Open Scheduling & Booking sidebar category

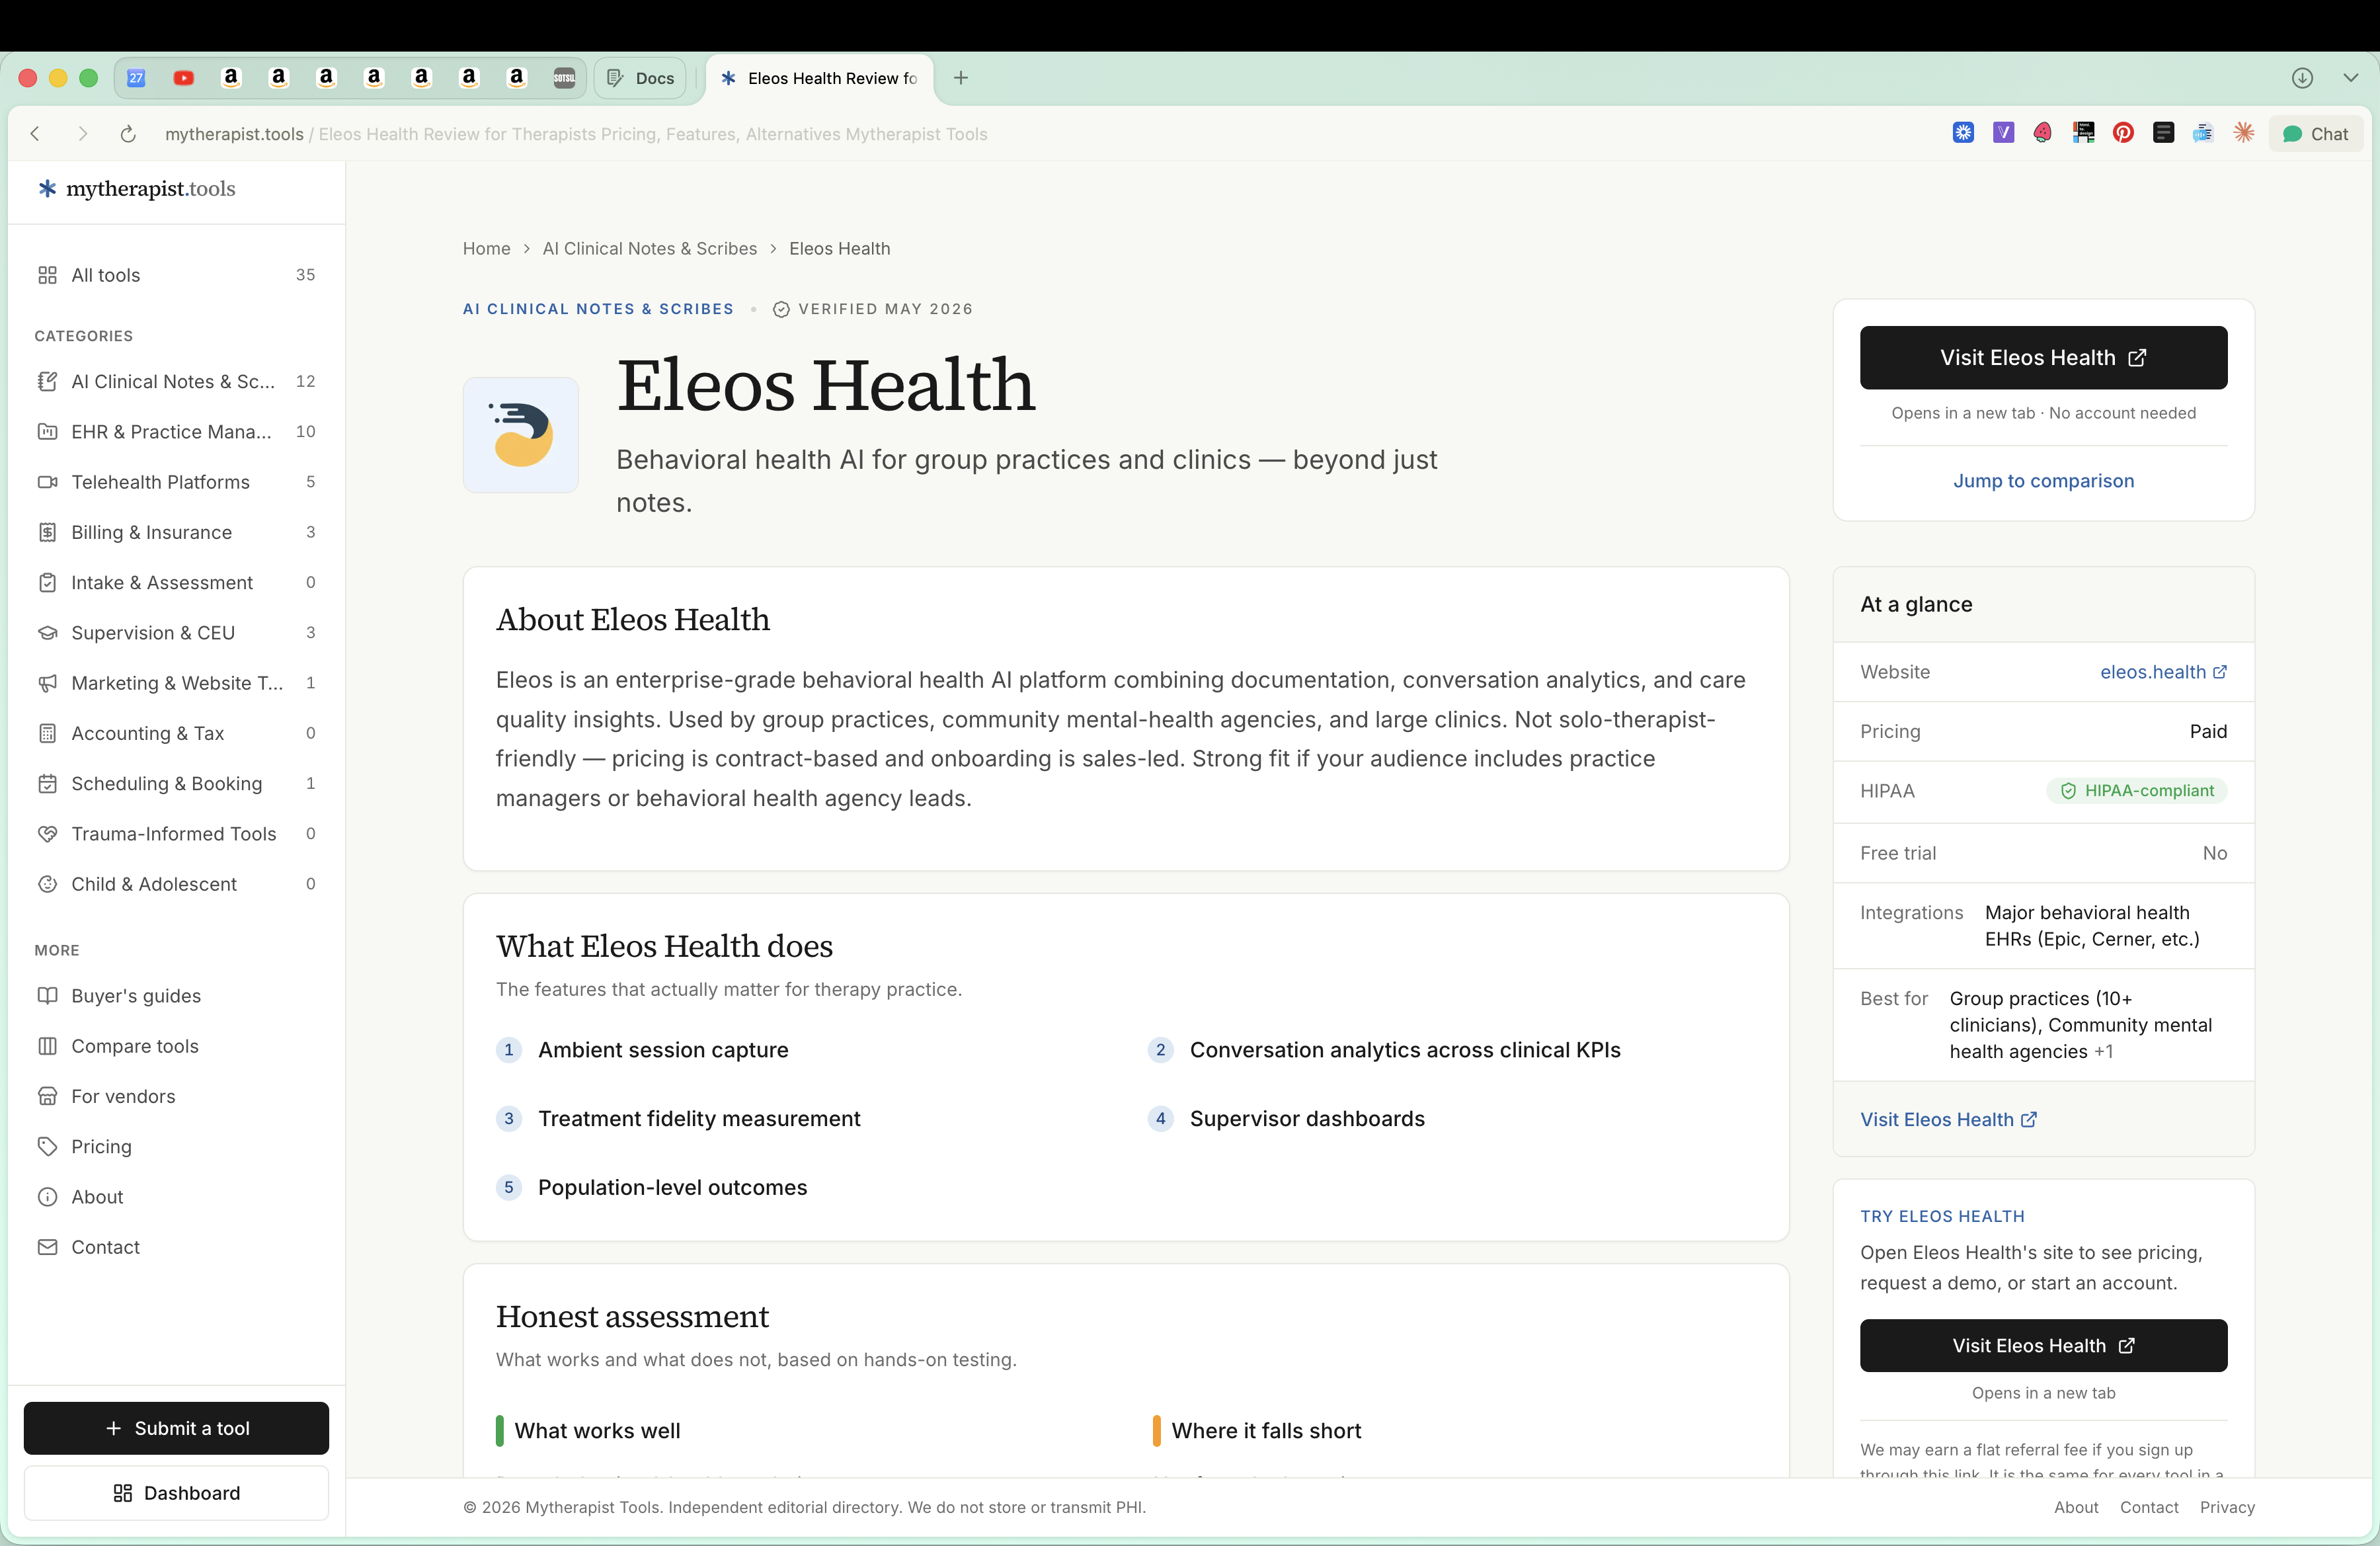pos(177,783)
